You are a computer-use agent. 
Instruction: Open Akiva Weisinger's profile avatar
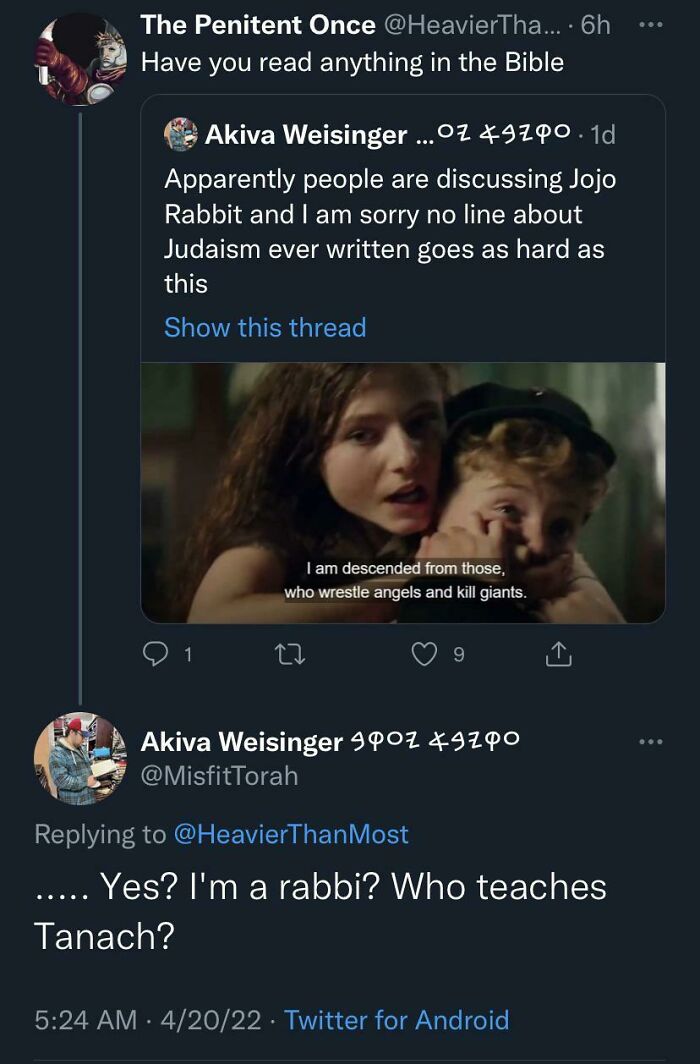pyautogui.click(x=80, y=758)
